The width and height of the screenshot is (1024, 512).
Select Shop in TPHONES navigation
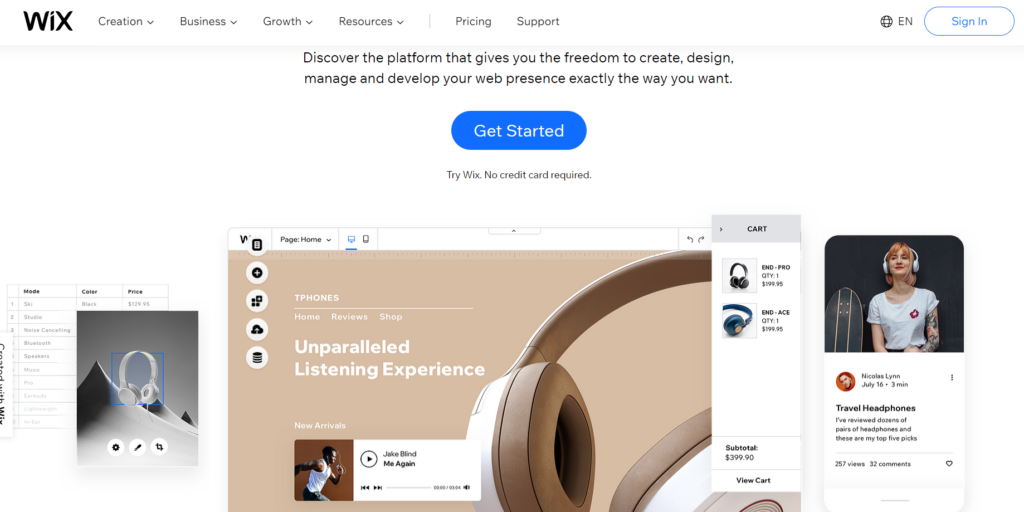pyautogui.click(x=391, y=317)
